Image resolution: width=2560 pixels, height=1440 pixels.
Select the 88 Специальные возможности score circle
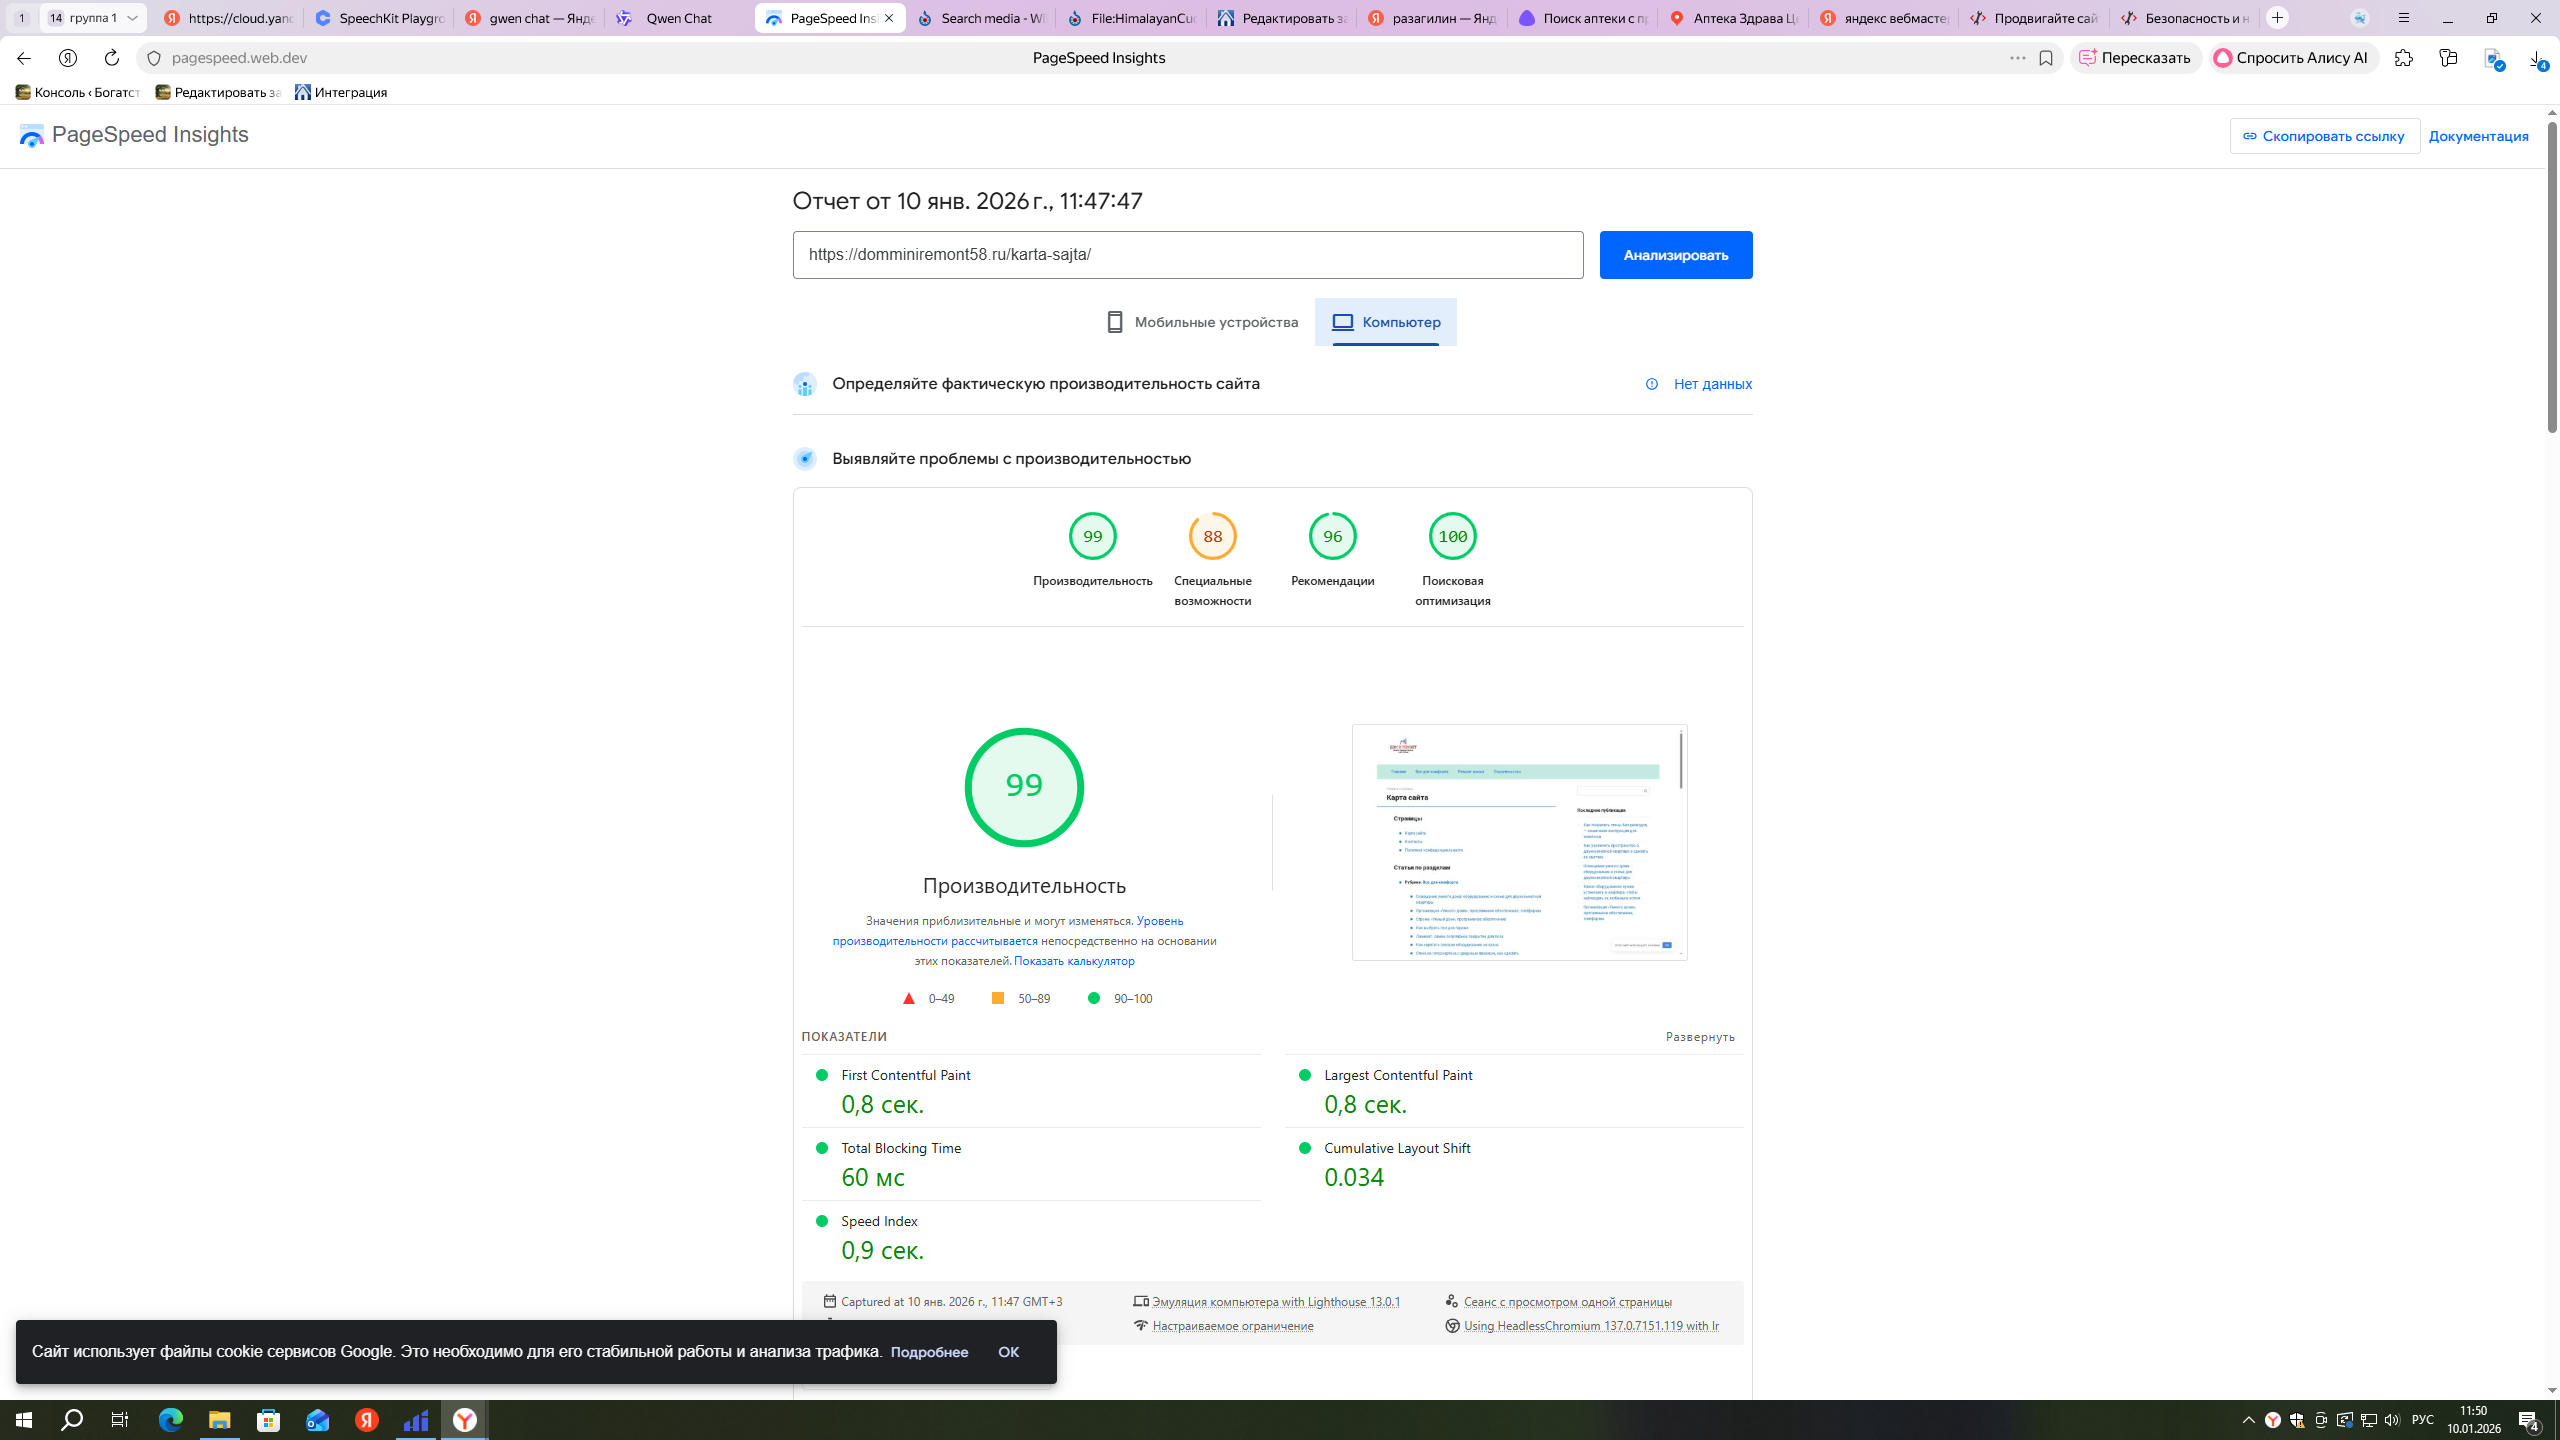[1212, 537]
